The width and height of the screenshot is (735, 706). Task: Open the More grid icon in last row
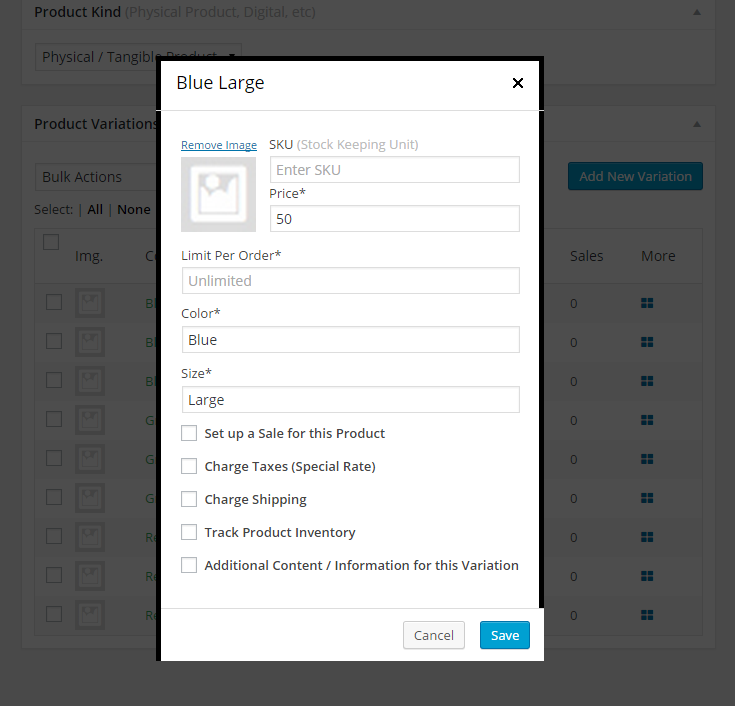(x=647, y=615)
